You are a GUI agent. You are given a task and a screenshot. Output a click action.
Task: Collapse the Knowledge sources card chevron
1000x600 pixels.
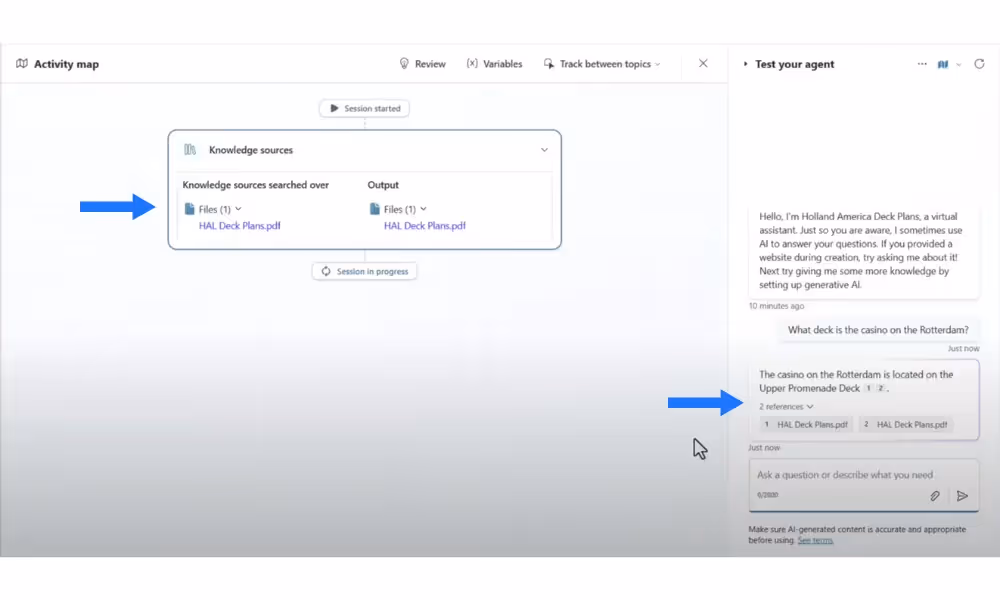[x=544, y=150]
